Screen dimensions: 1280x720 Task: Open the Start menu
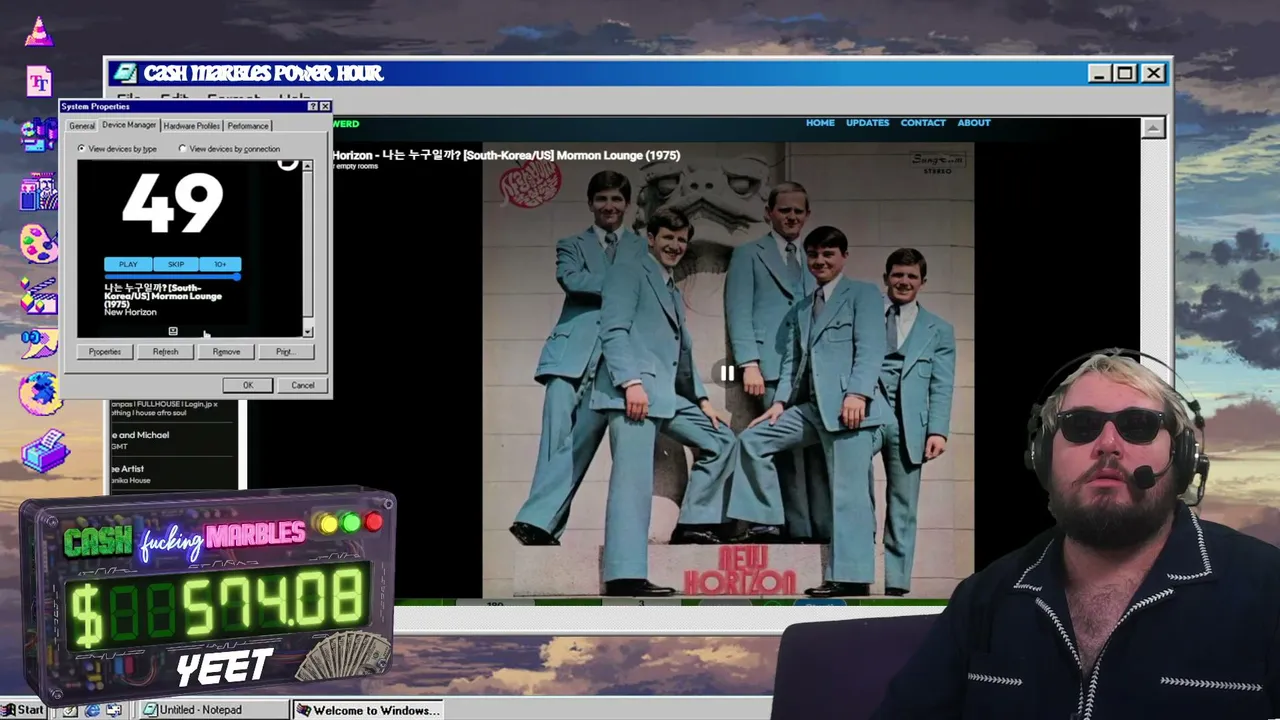23,710
